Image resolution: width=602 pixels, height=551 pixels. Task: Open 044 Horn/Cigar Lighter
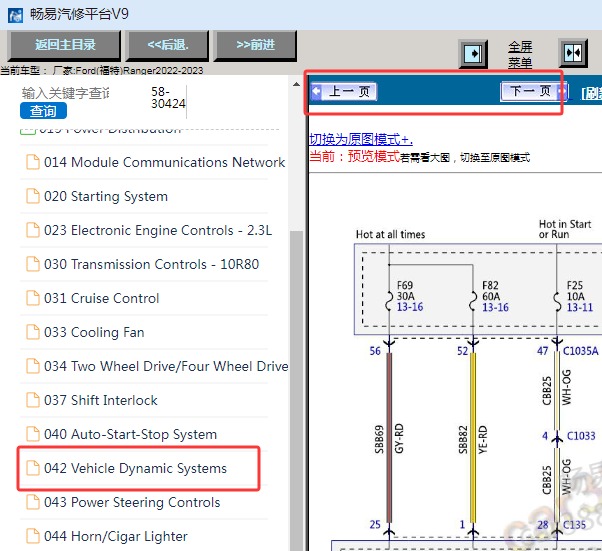[x=116, y=536]
